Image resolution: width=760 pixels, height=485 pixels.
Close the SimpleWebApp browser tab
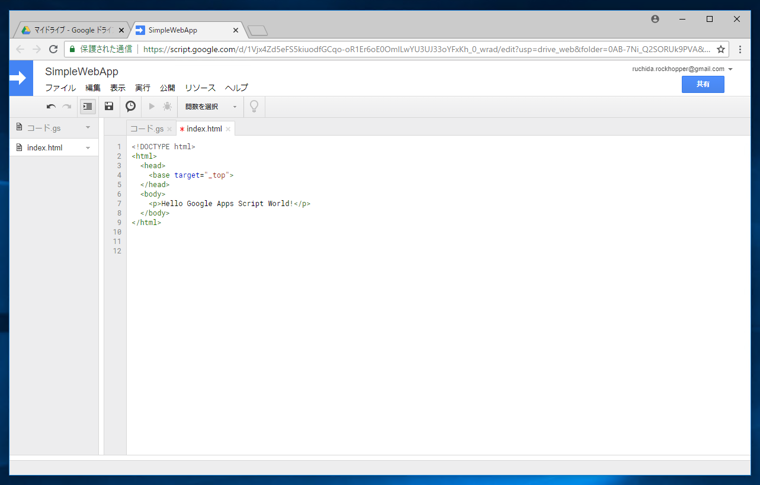click(236, 30)
